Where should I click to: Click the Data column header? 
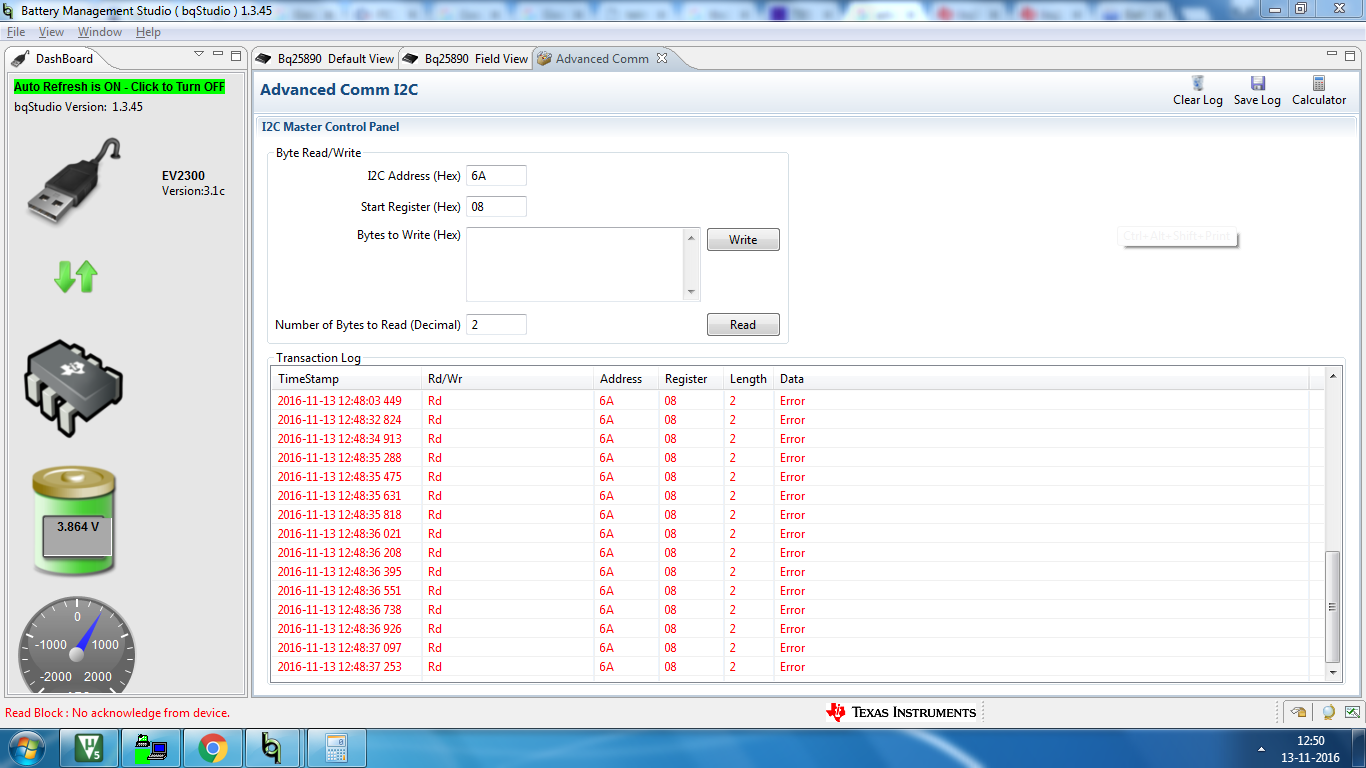[x=1041, y=379]
